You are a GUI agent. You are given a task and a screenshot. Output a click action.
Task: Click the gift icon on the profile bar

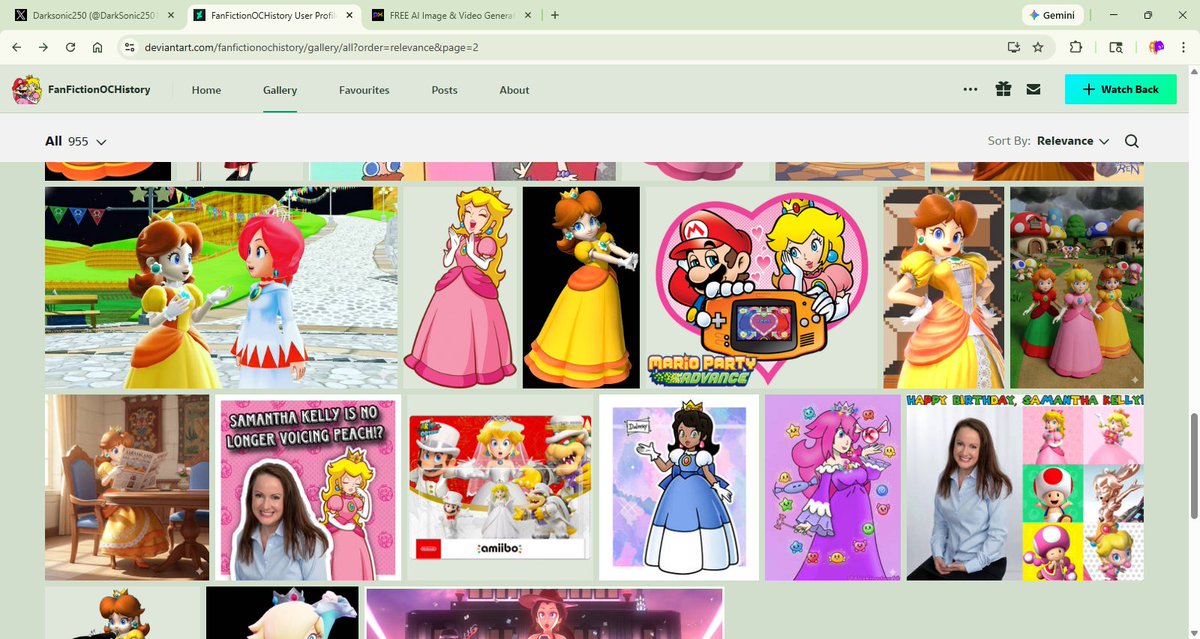[x=1003, y=89]
